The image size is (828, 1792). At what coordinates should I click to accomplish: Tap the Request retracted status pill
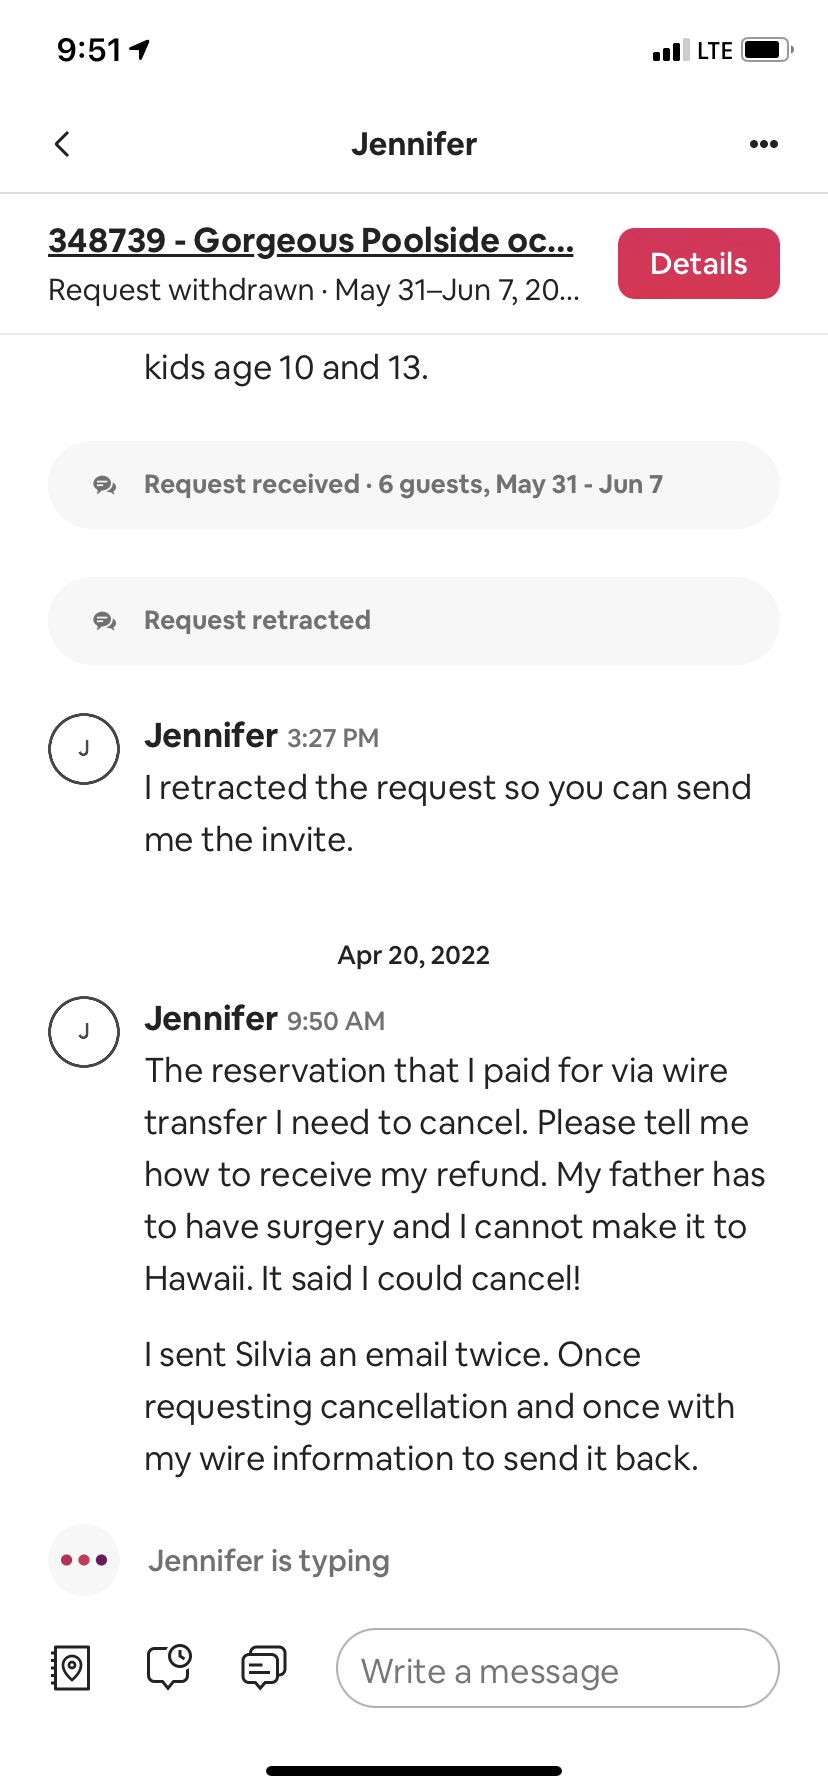tap(414, 621)
